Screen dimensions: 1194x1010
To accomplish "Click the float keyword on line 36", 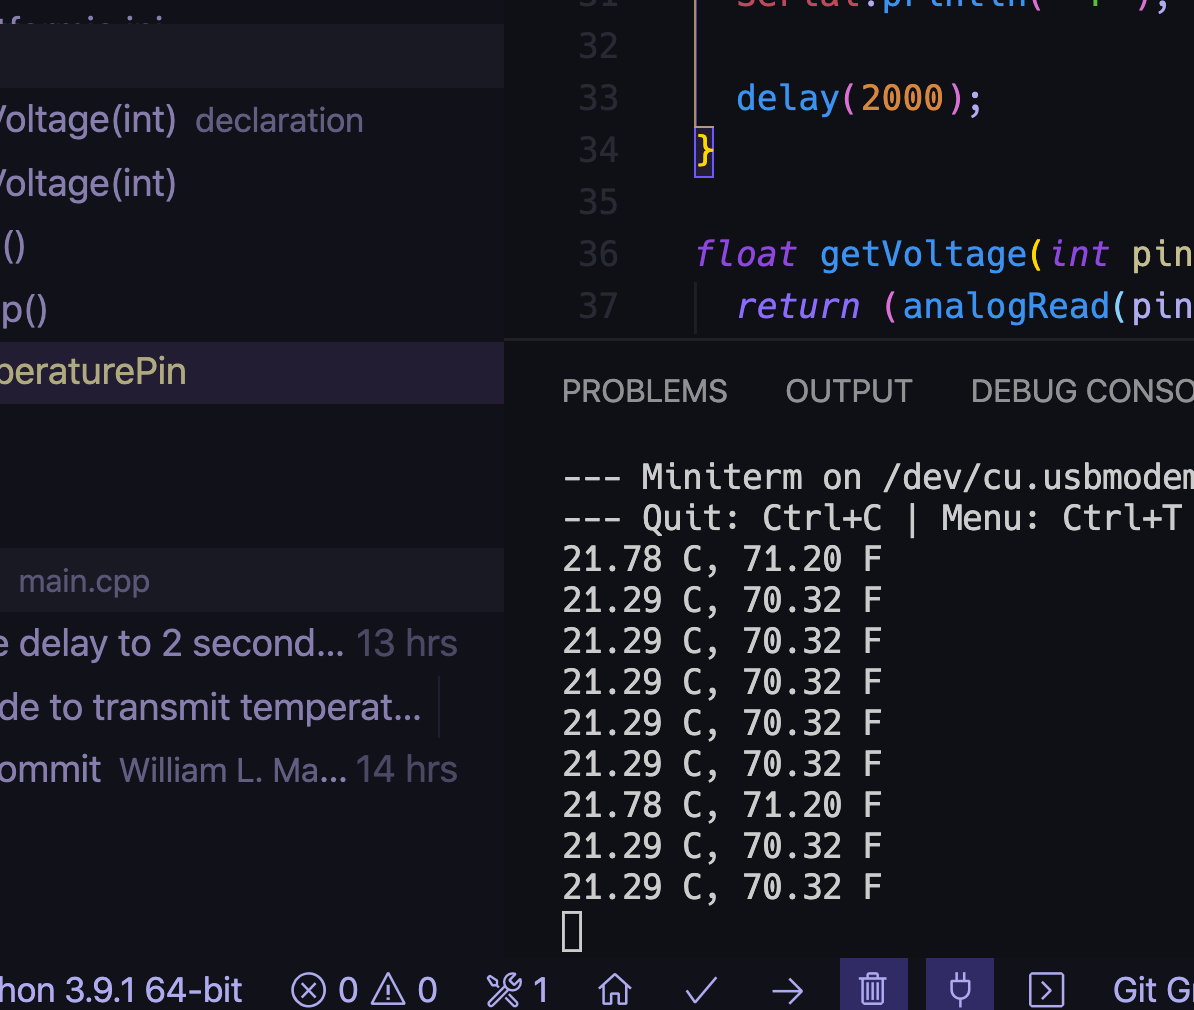I will 746,254.
